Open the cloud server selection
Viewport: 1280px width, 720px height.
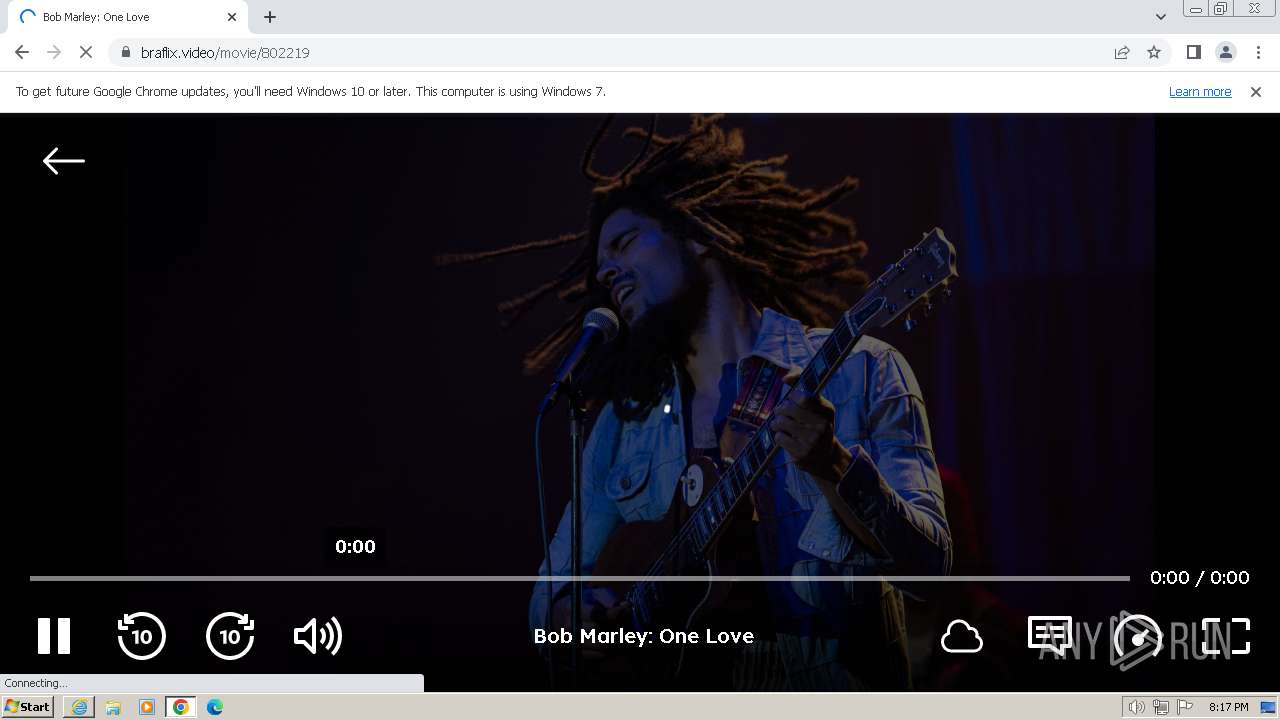[962, 636]
